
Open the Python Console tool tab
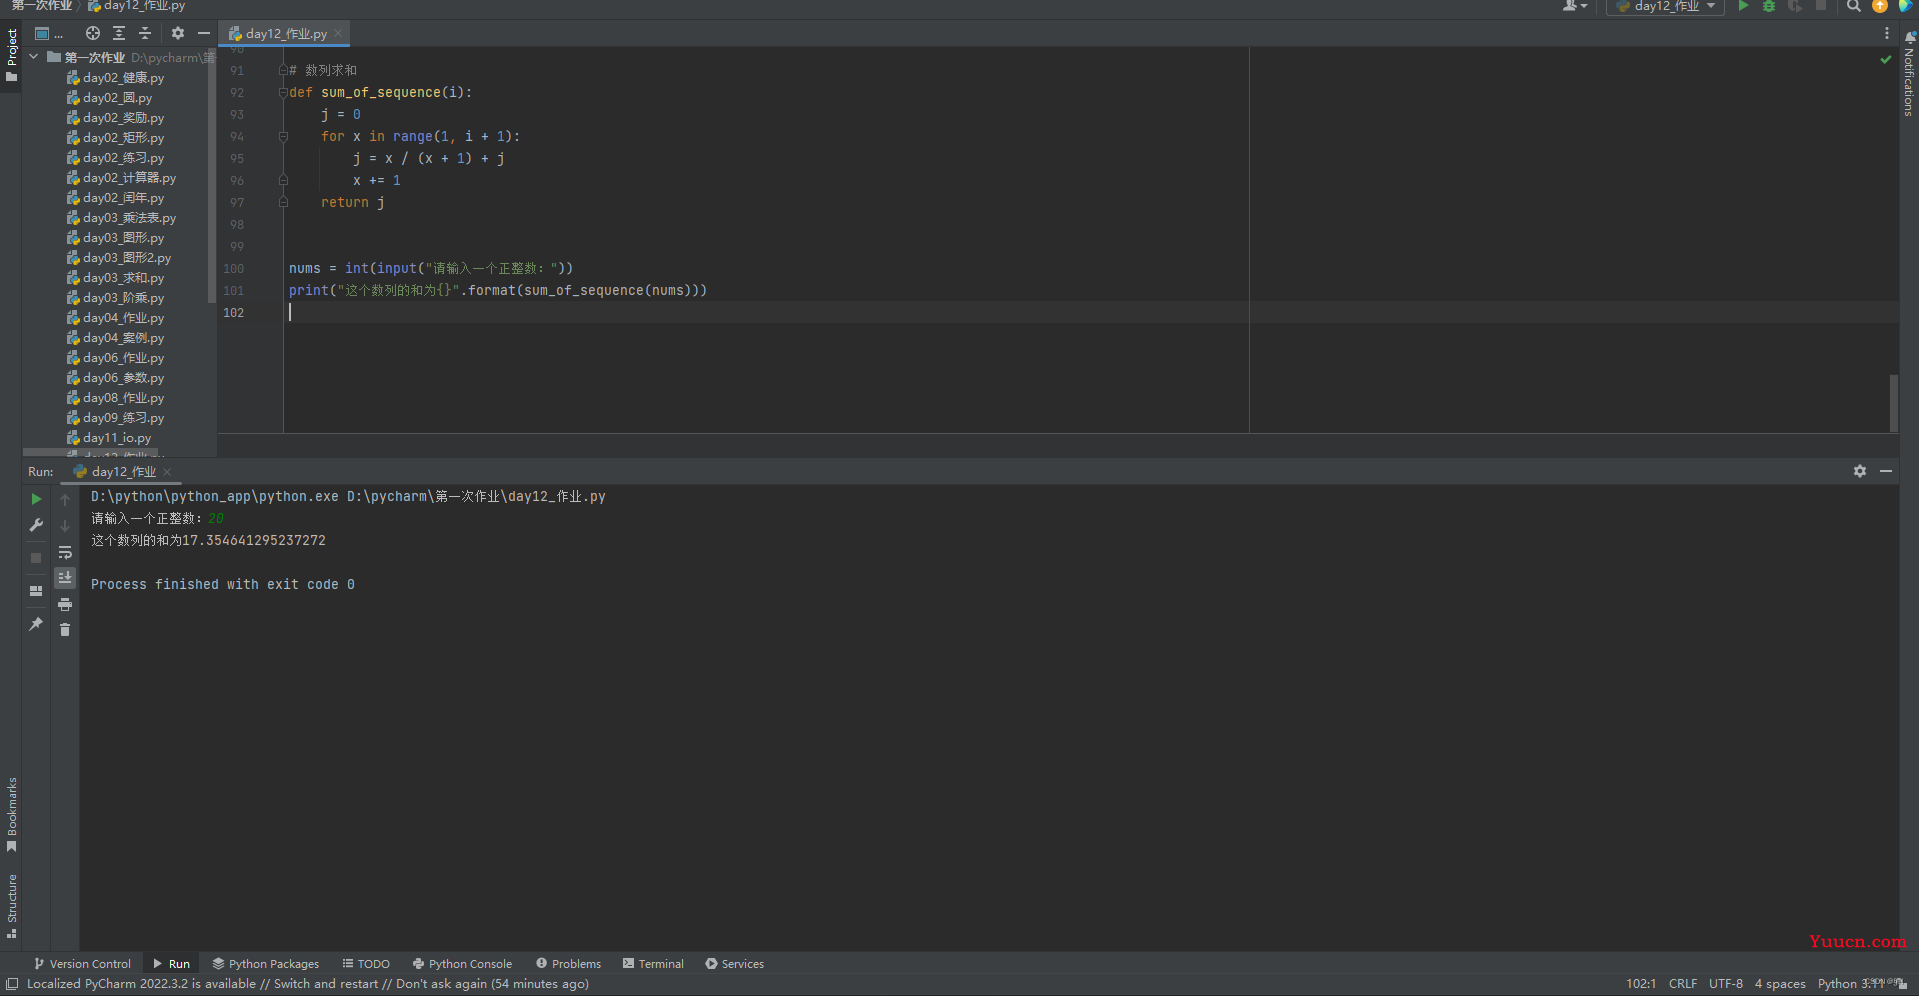462,964
